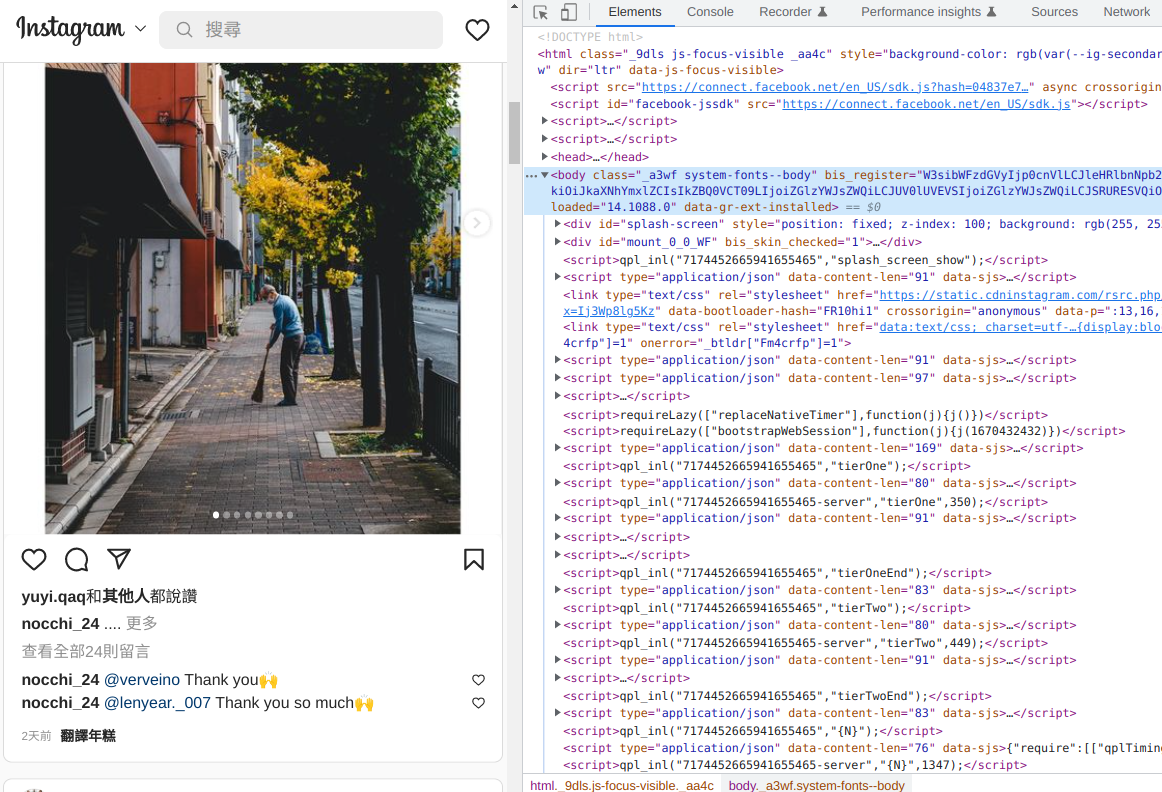This screenshot has height=792, width=1162.
Task: Open comments via speech bubble icon
Action: tap(77, 560)
